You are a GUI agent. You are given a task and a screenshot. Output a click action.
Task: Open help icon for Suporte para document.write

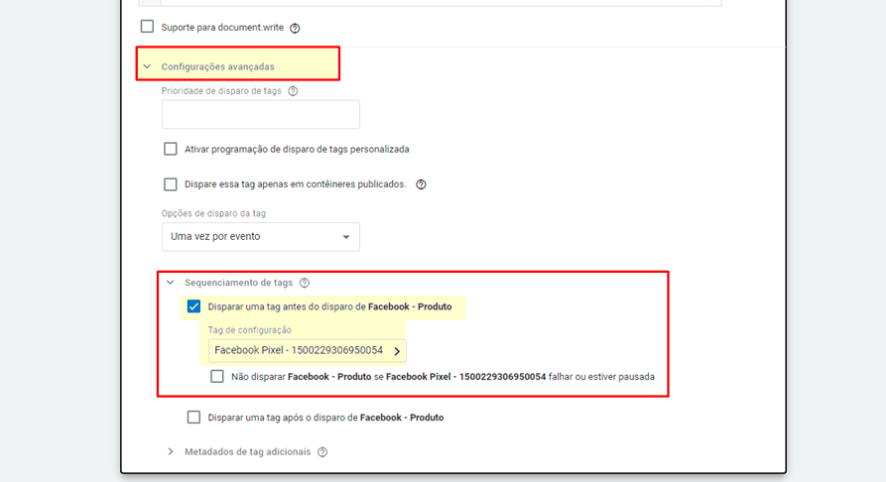point(295,28)
